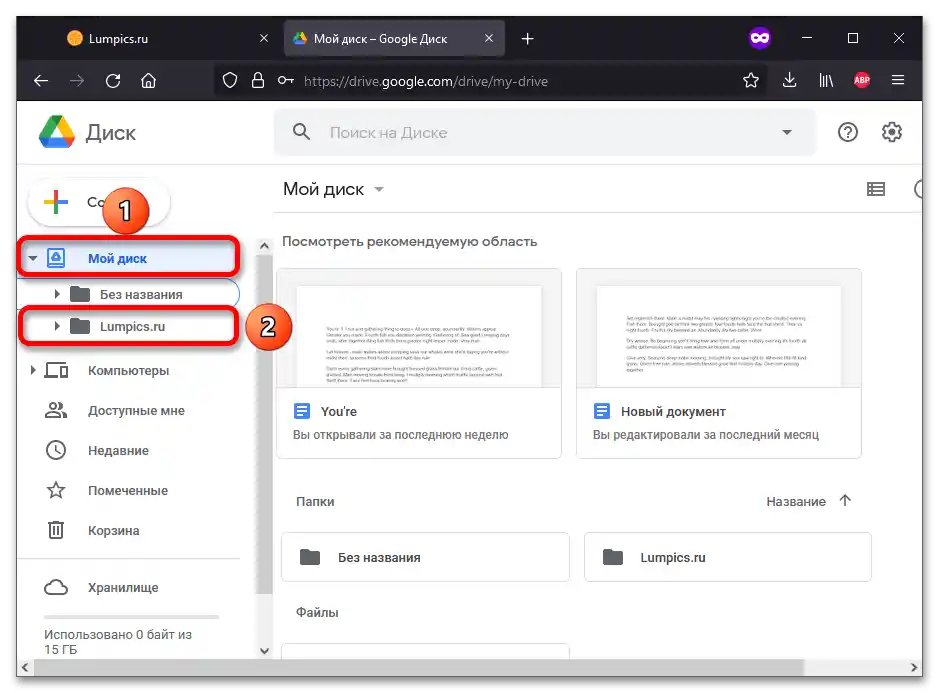
Task: Click sidebar scrollbar down arrow
Action: pos(264,650)
